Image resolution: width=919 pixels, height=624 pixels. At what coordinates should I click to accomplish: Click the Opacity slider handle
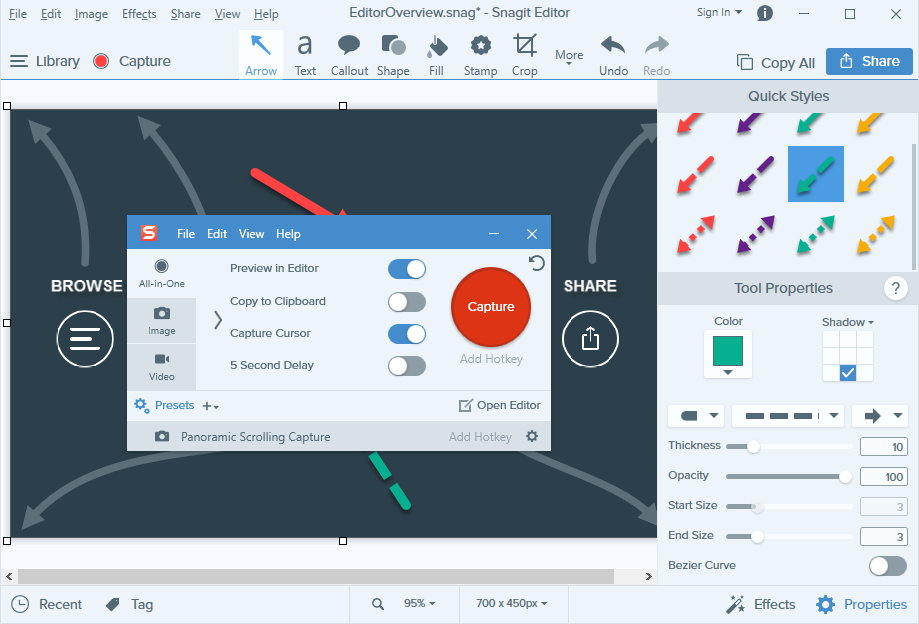tap(845, 476)
